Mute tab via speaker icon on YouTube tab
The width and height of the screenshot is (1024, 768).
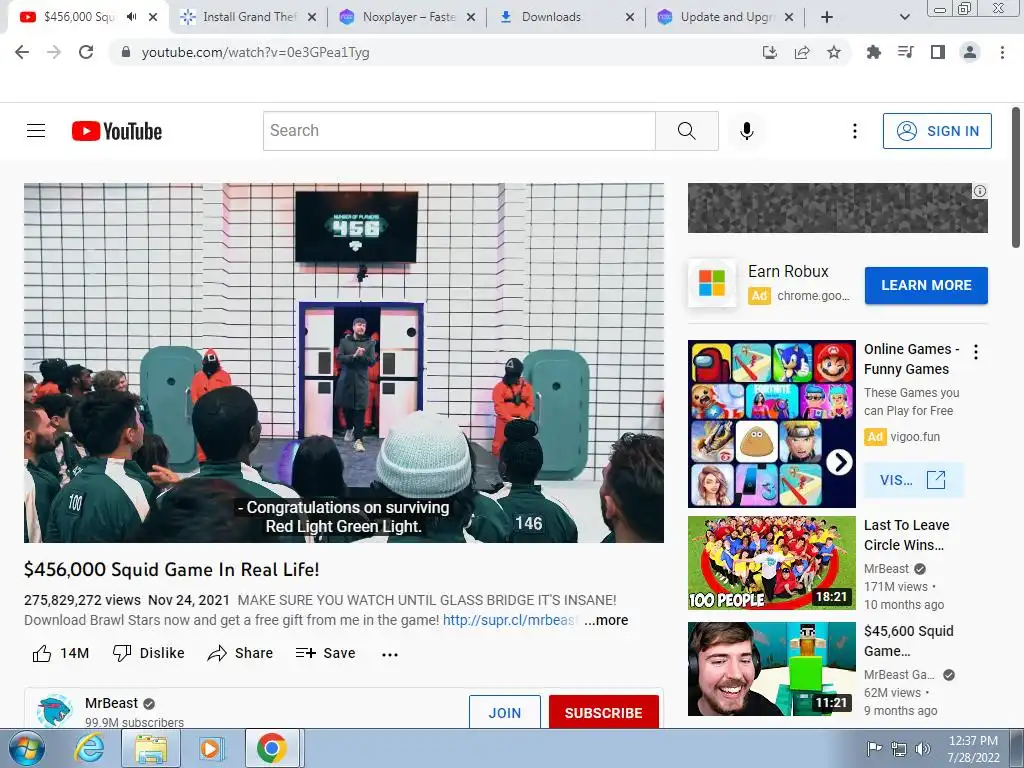131,17
